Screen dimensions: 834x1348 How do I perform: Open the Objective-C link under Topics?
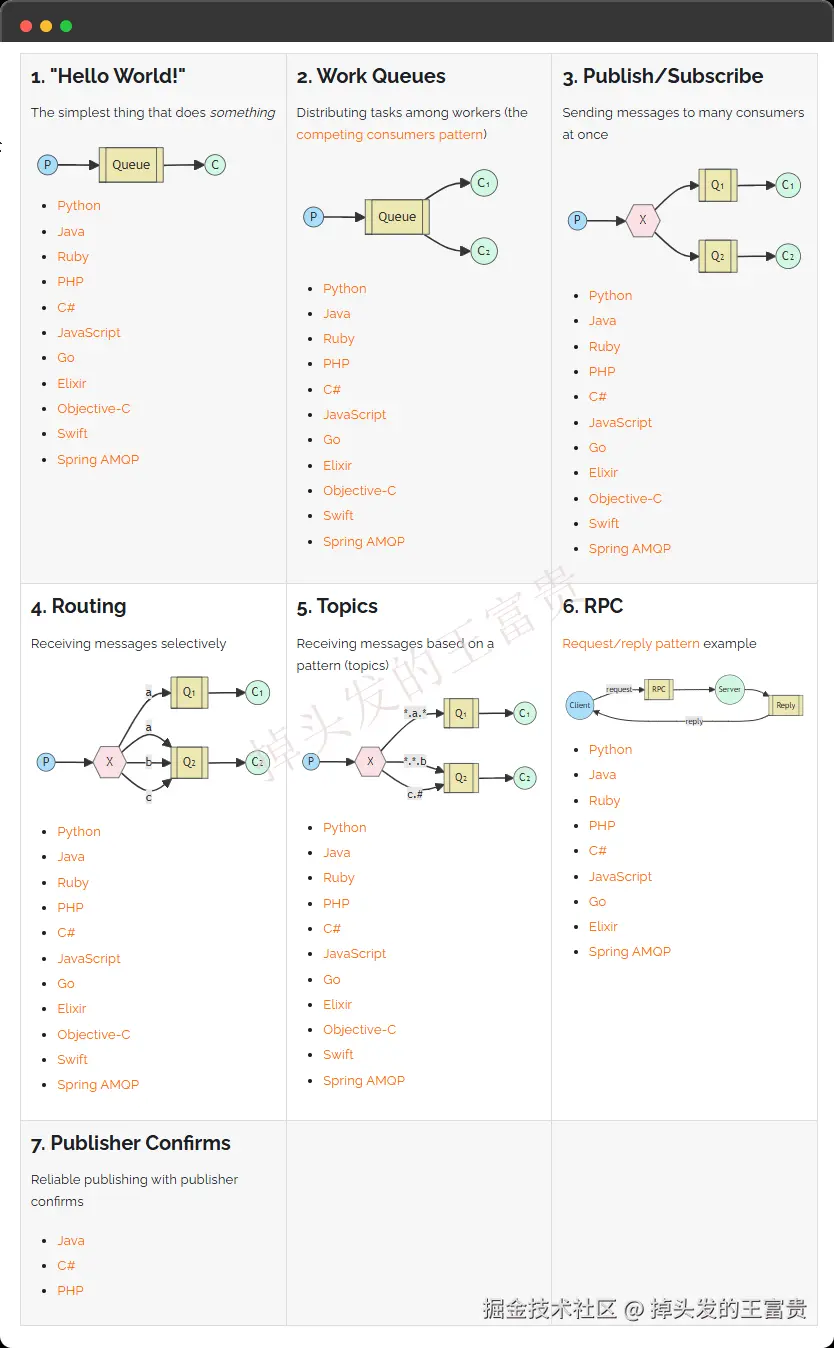359,1030
